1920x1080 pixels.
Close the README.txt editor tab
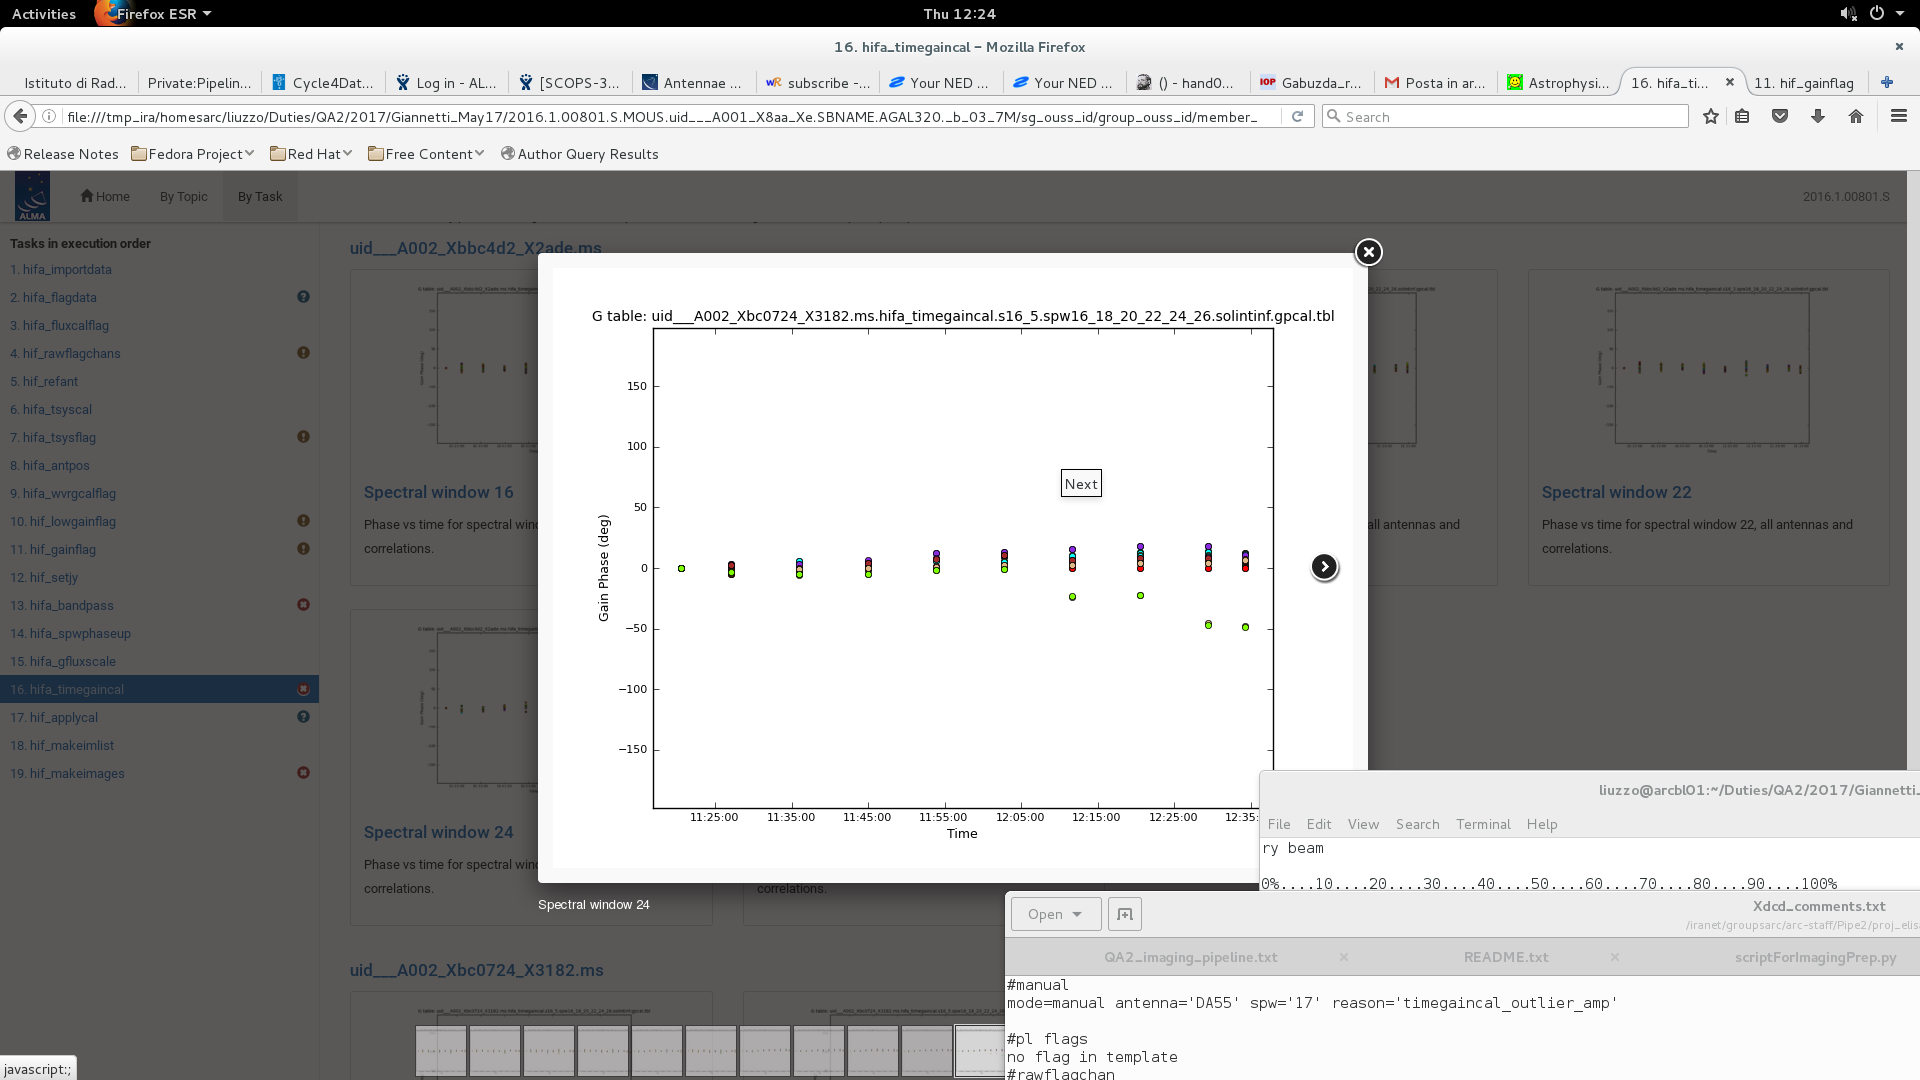[x=1615, y=957]
